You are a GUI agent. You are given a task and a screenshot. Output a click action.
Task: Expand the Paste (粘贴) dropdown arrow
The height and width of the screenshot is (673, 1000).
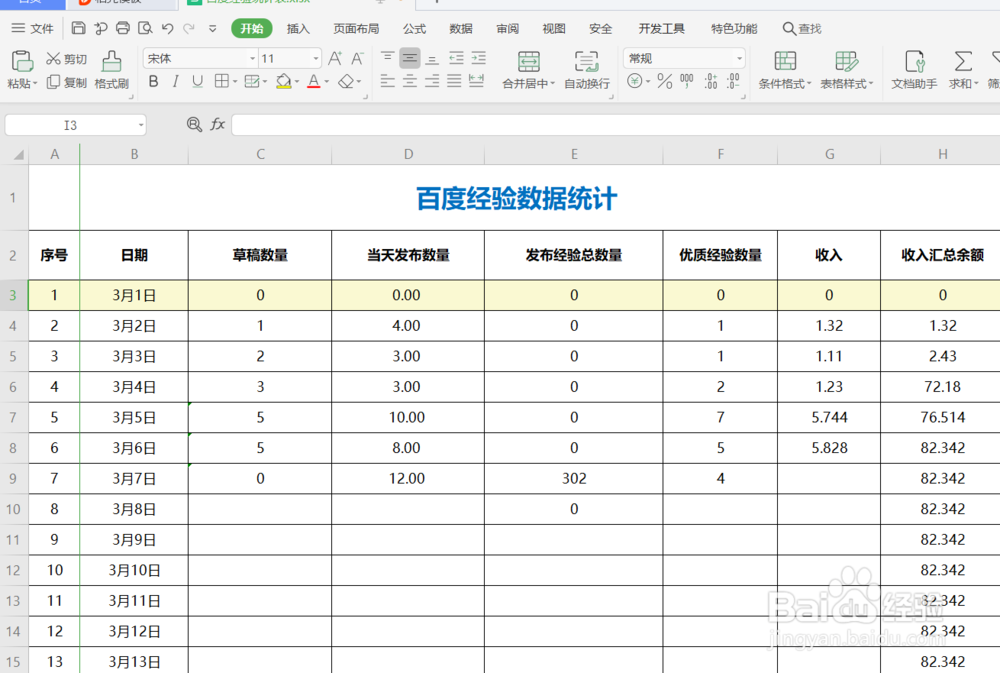(x=35, y=83)
